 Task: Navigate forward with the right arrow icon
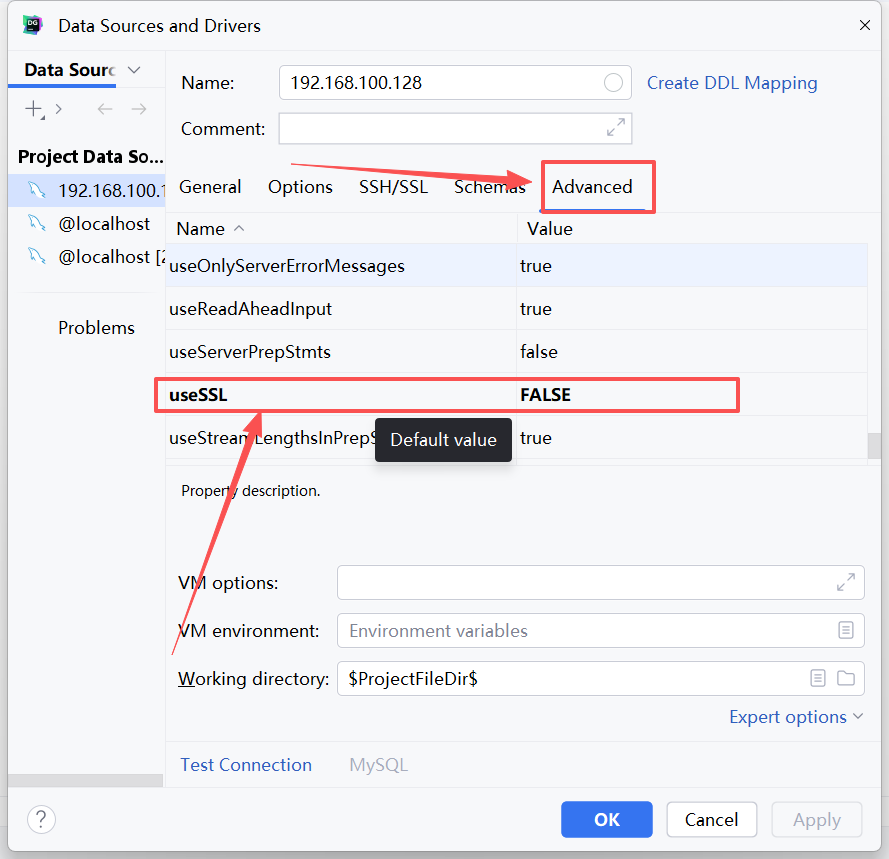click(x=139, y=108)
